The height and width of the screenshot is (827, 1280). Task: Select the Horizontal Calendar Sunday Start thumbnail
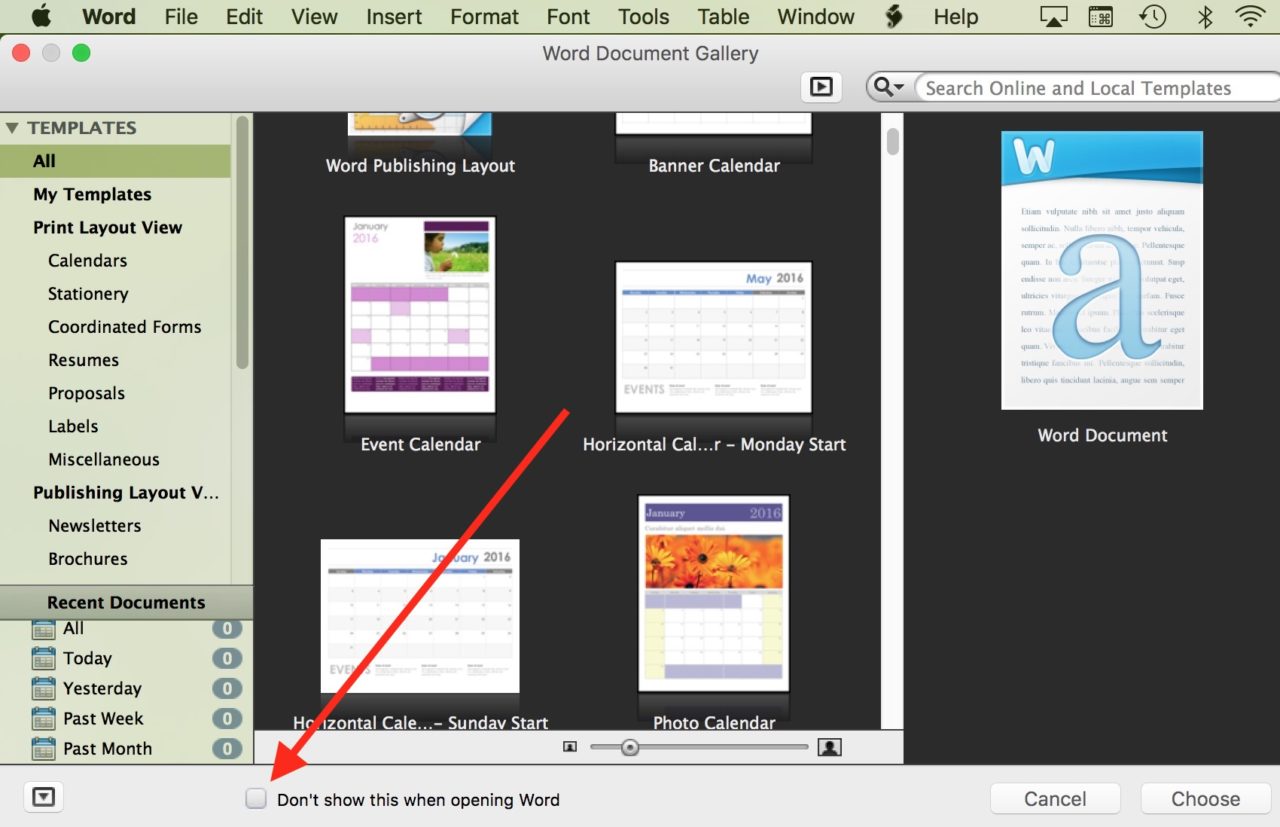(420, 616)
